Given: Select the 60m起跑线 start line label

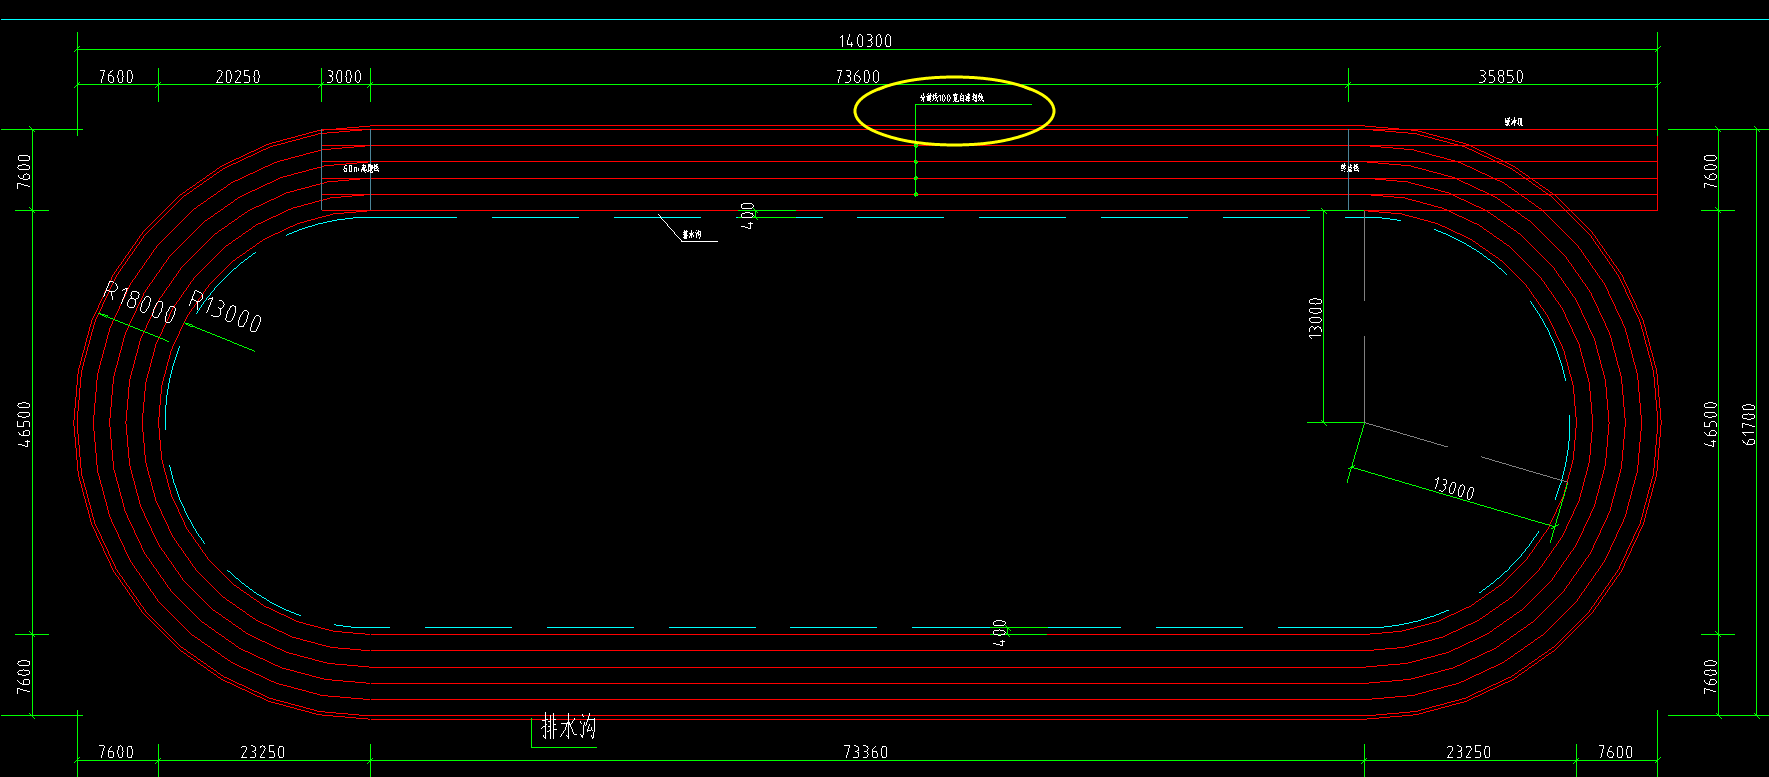Looking at the screenshot, I should pyautogui.click(x=361, y=169).
